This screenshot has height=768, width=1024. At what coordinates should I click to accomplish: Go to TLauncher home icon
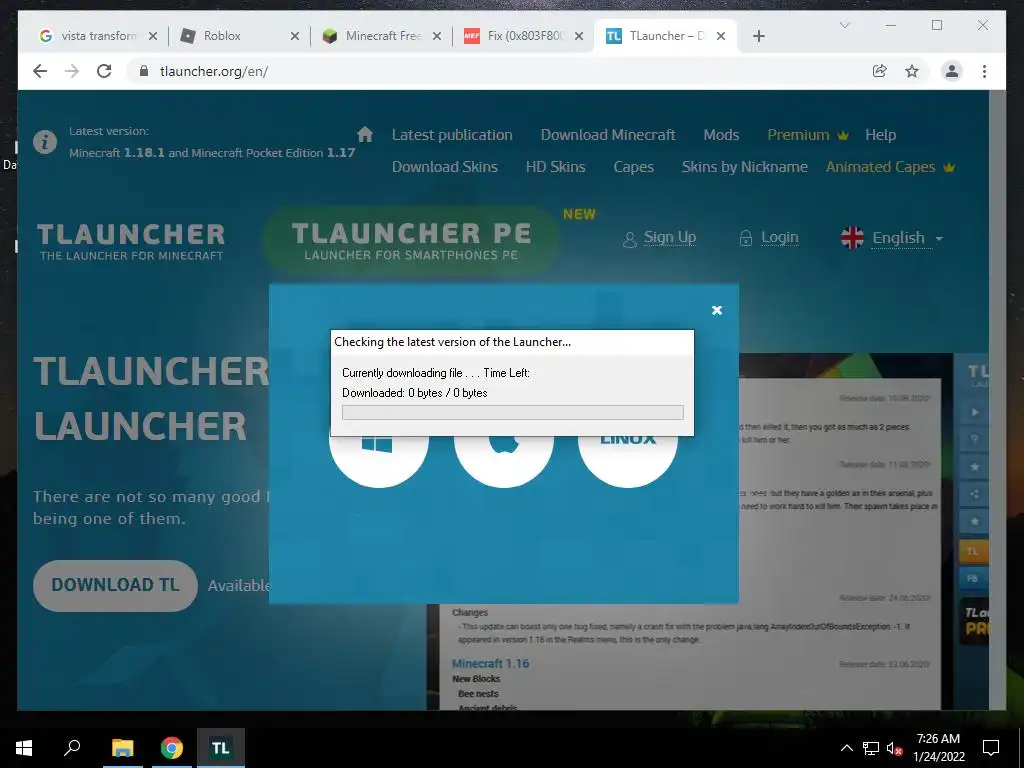(x=365, y=134)
